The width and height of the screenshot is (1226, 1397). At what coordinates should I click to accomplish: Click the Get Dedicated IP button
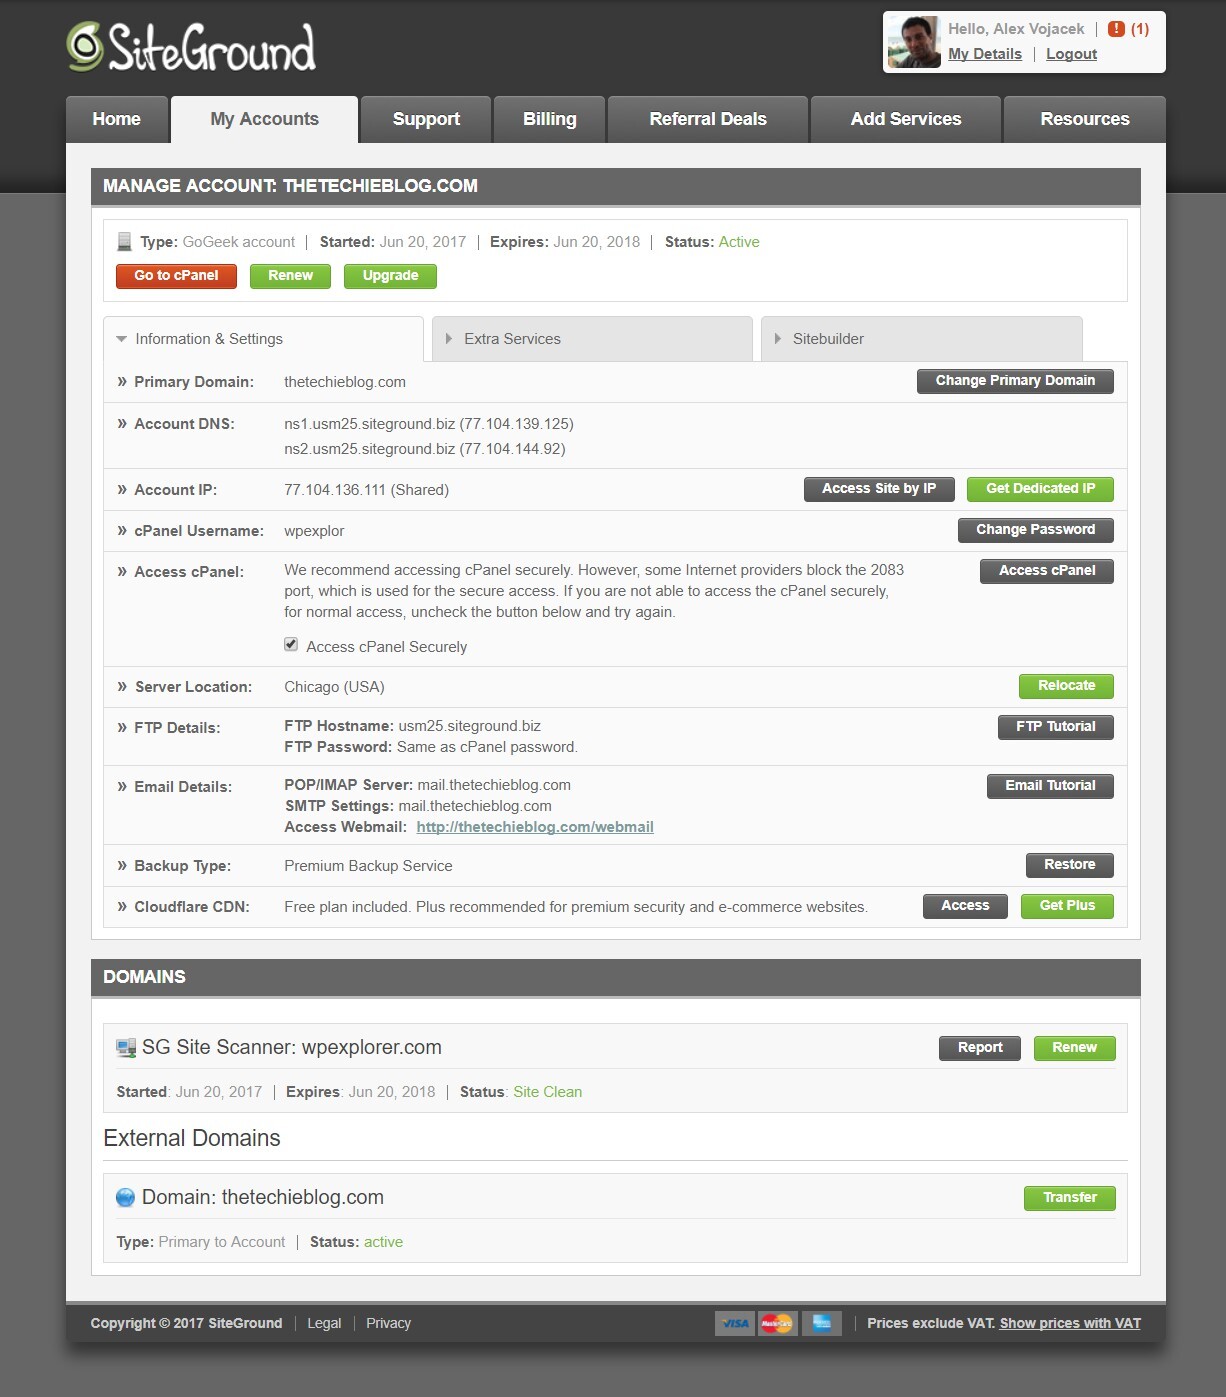[x=1040, y=489]
